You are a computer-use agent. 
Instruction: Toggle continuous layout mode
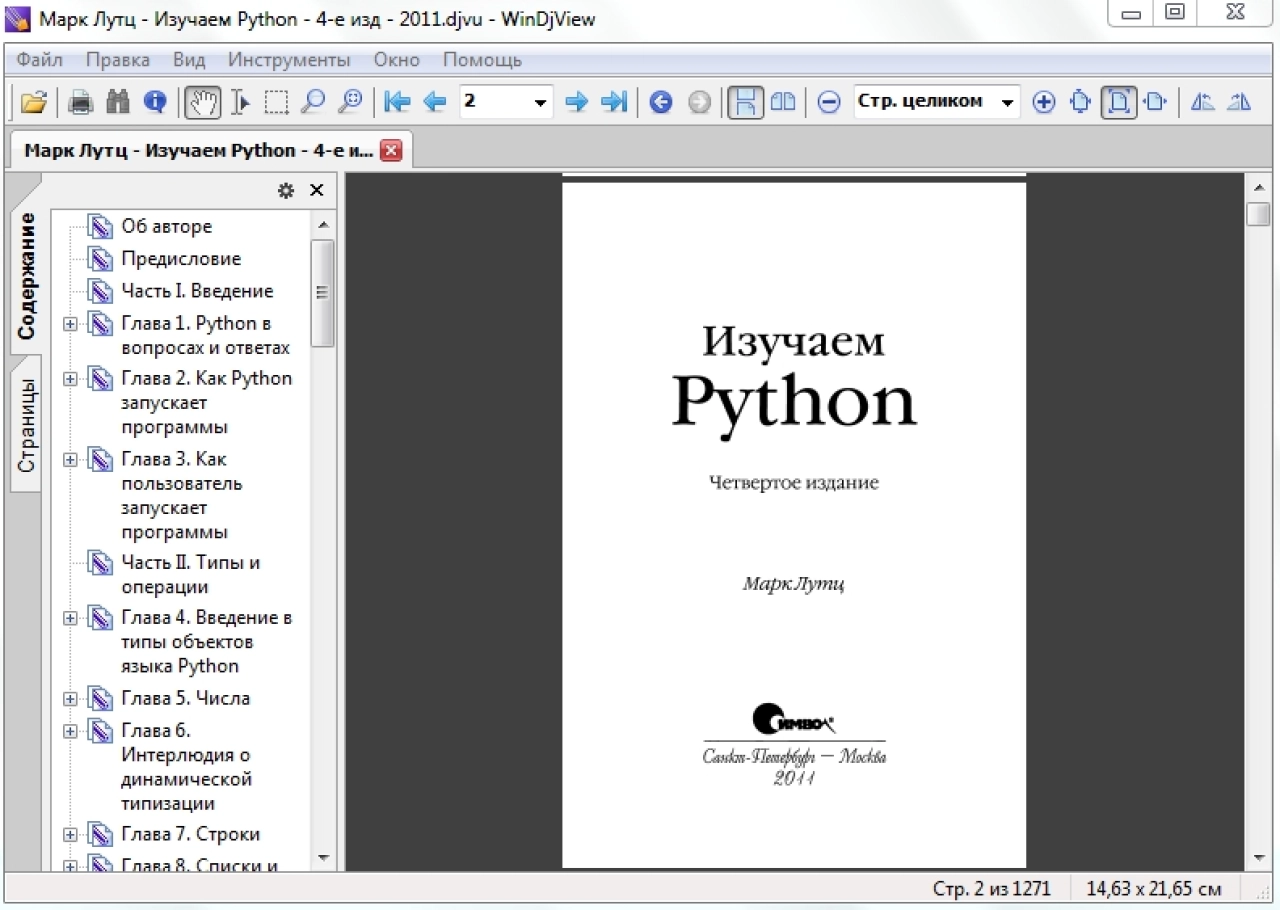pos(746,101)
